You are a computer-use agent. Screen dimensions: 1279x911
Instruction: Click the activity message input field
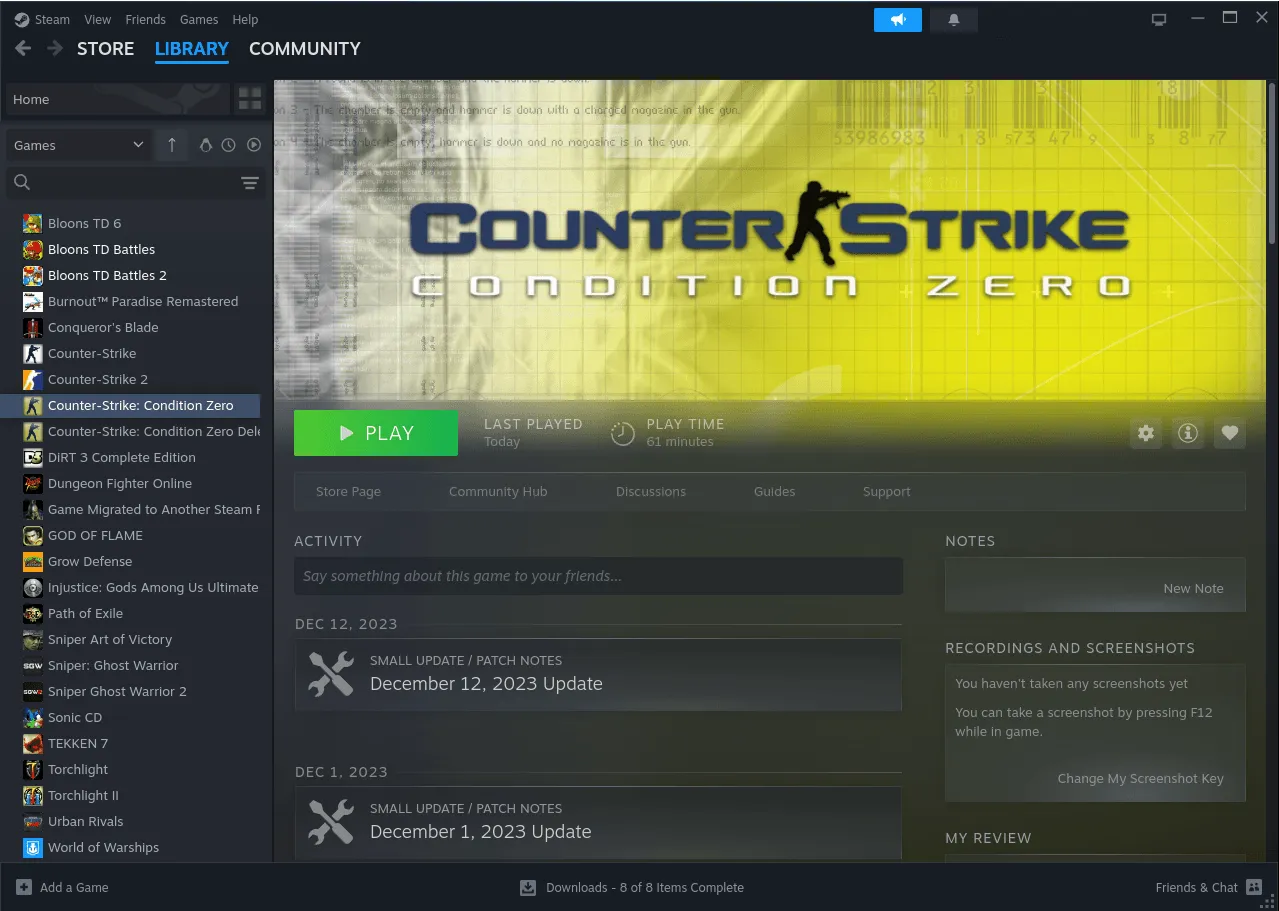[x=598, y=576]
